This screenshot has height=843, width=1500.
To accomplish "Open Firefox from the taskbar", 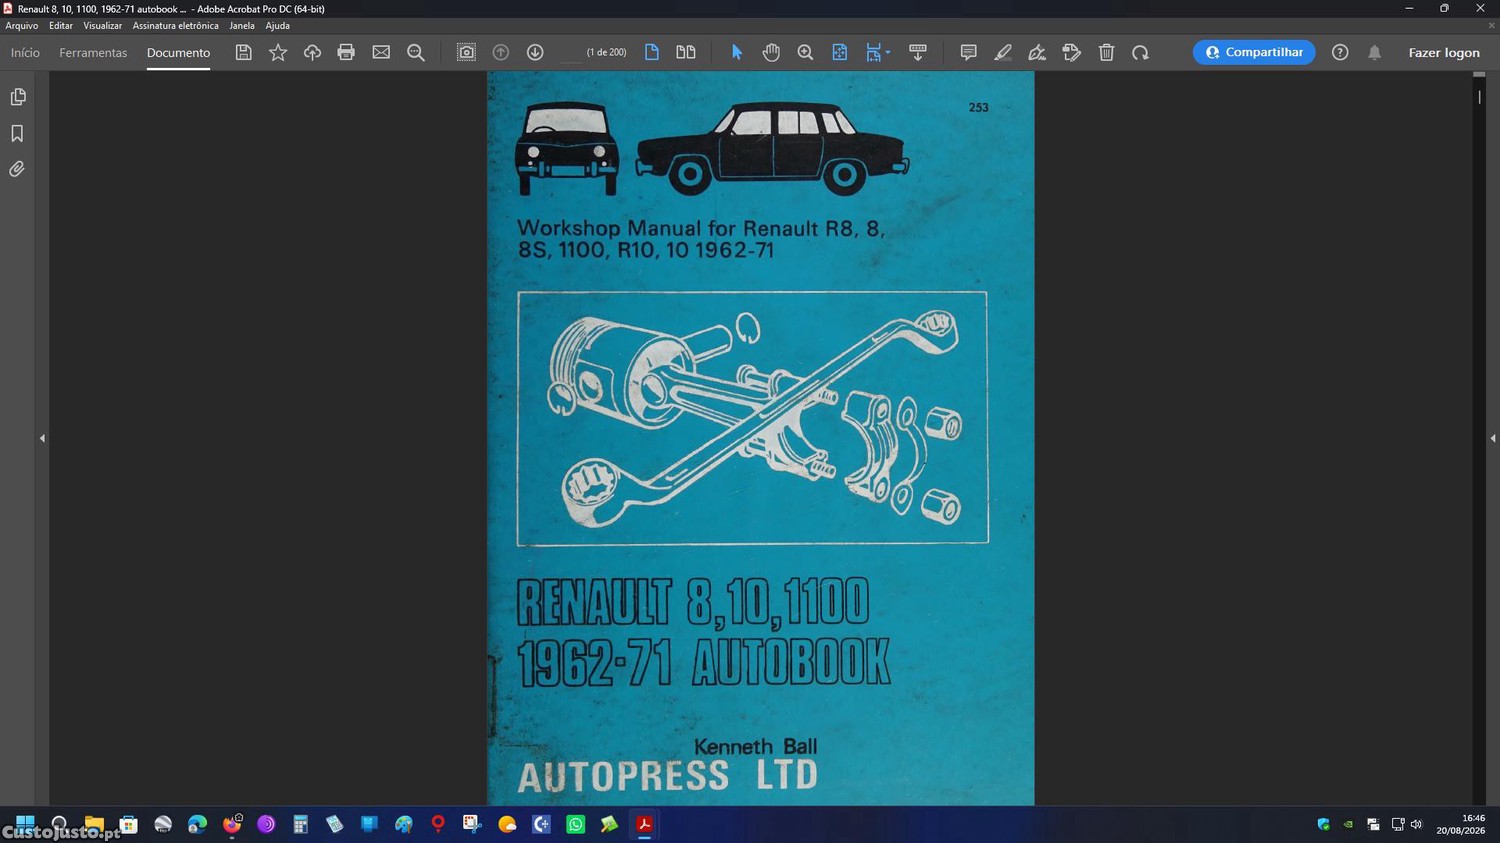I will tap(232, 824).
